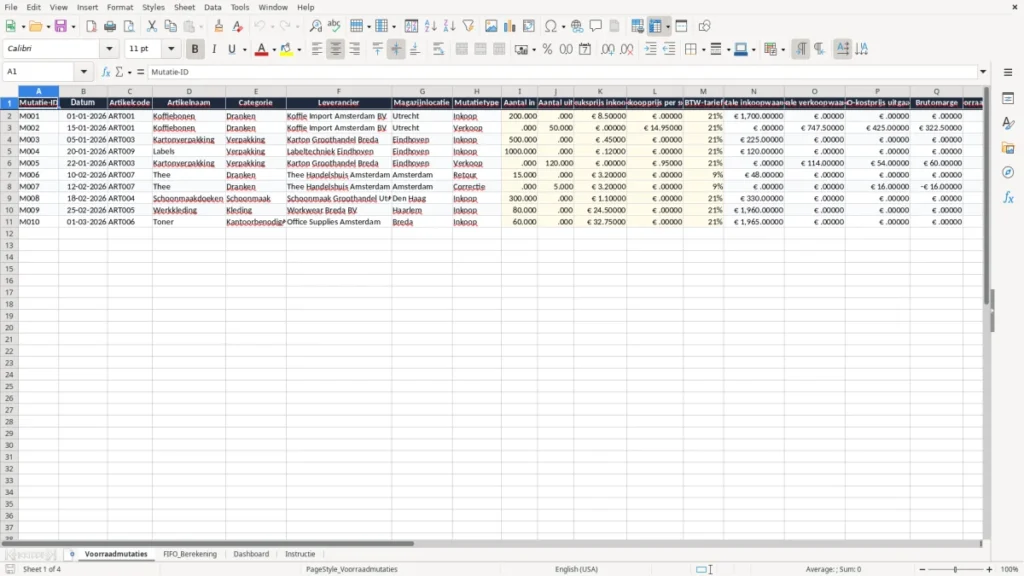Open background color dropdown arrow

coord(299,50)
